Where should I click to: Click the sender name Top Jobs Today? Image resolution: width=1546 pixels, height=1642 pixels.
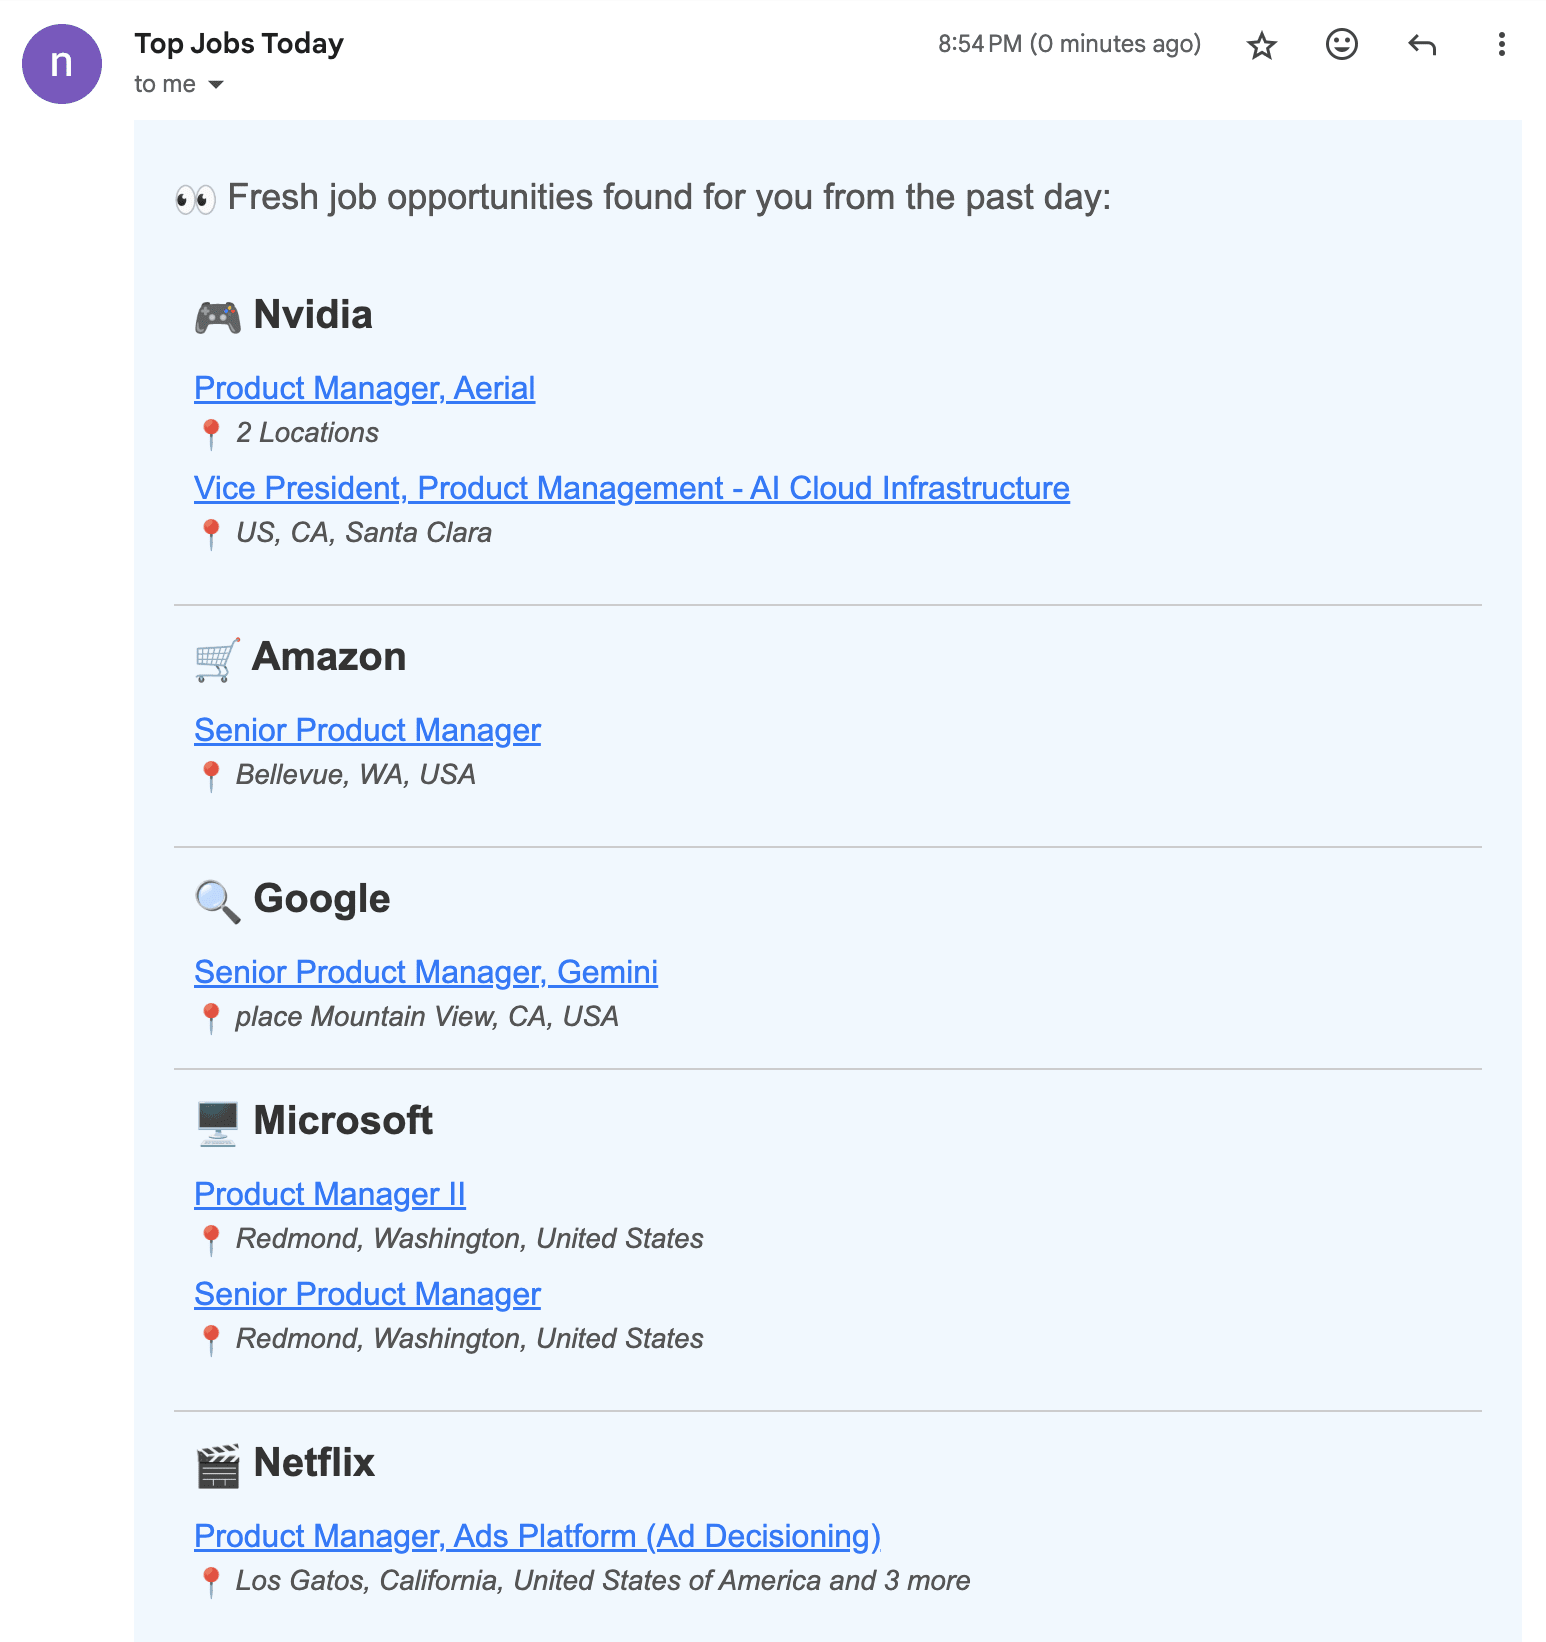(239, 44)
